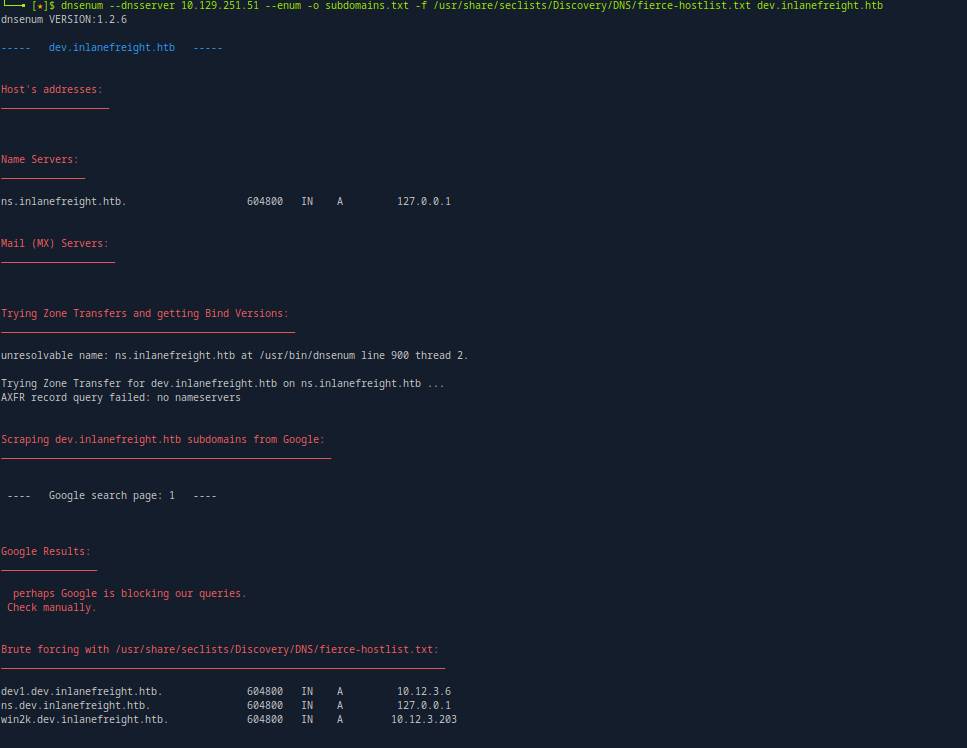The image size is (967, 748).
Task: Select the Name Servers heading
Action: pos(40,160)
